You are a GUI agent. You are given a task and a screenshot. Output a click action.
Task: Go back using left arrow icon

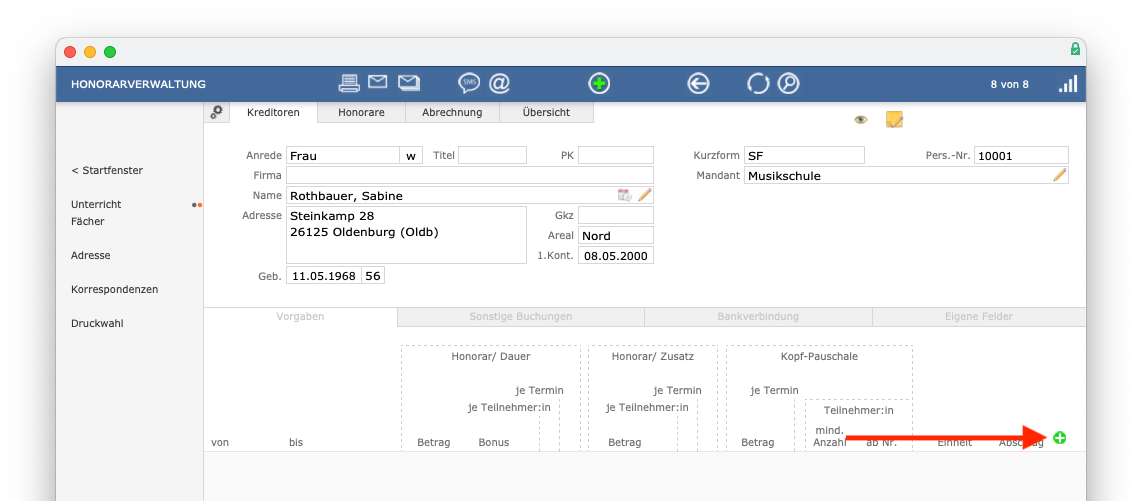point(698,84)
